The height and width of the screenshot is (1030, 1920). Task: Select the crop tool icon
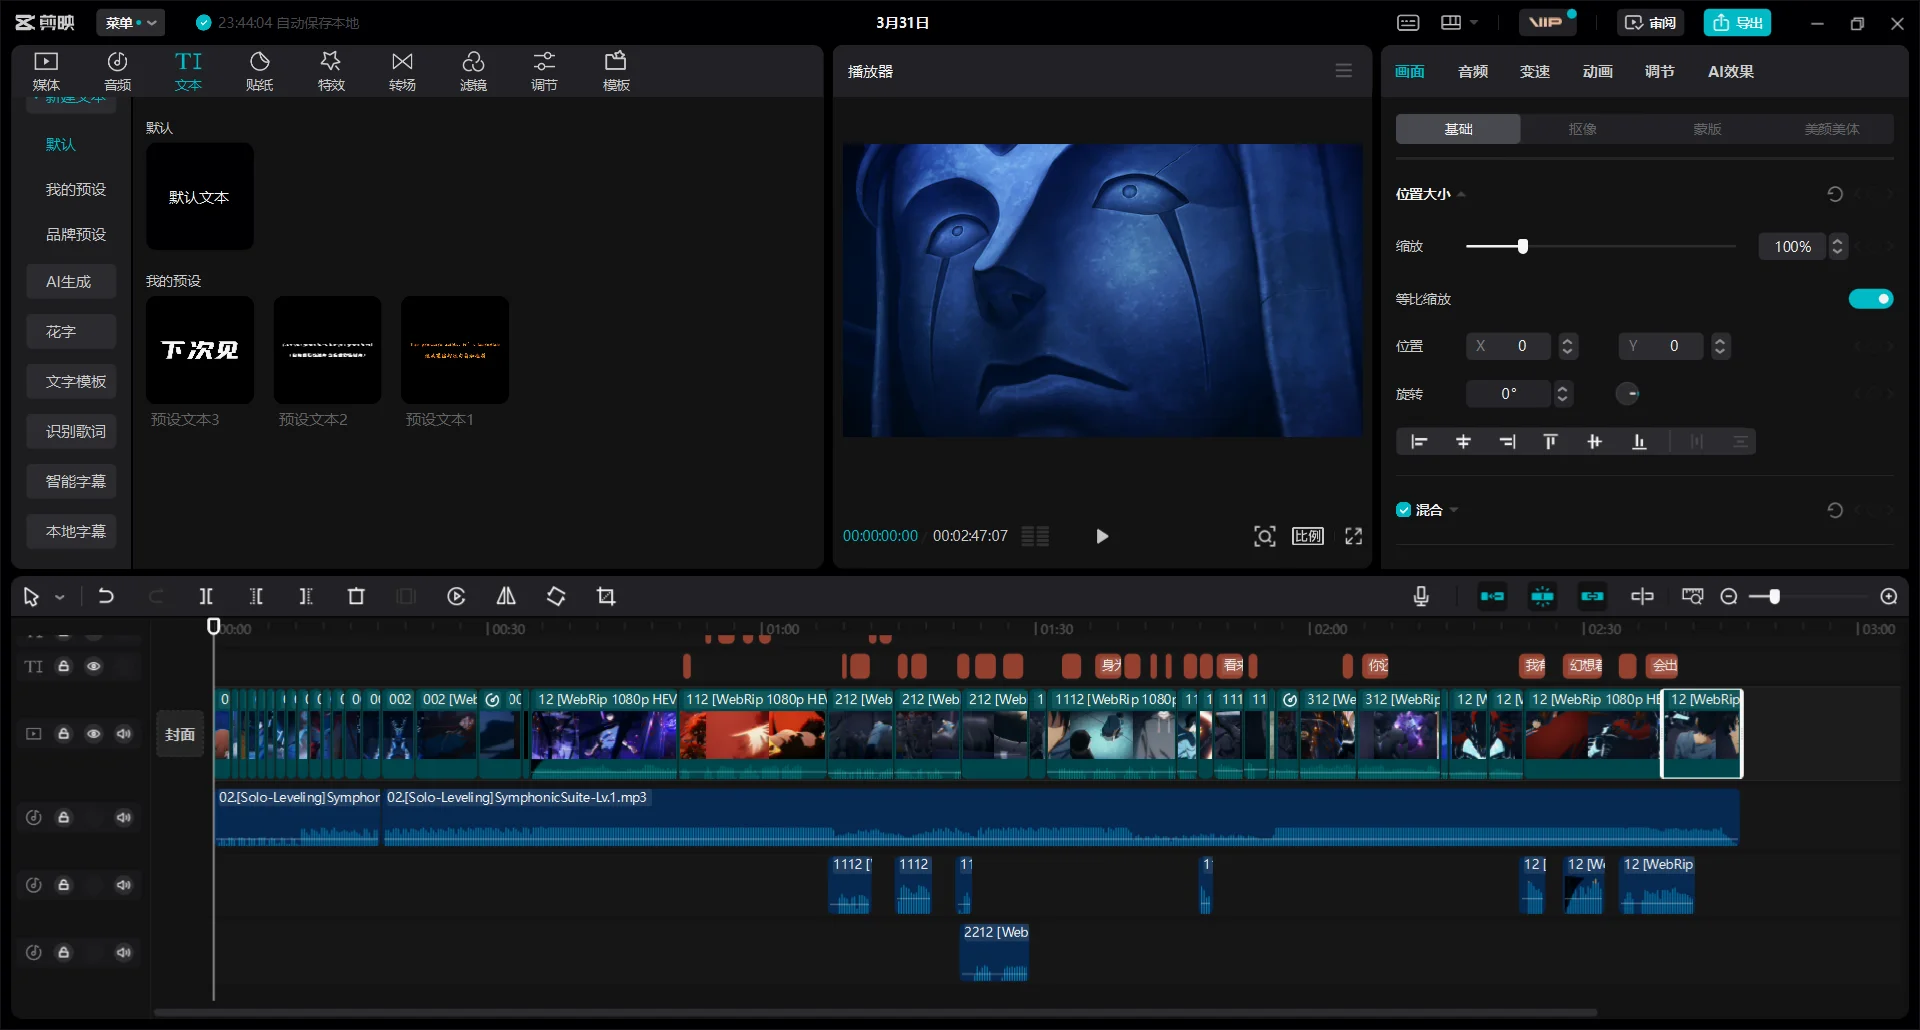coord(606,596)
